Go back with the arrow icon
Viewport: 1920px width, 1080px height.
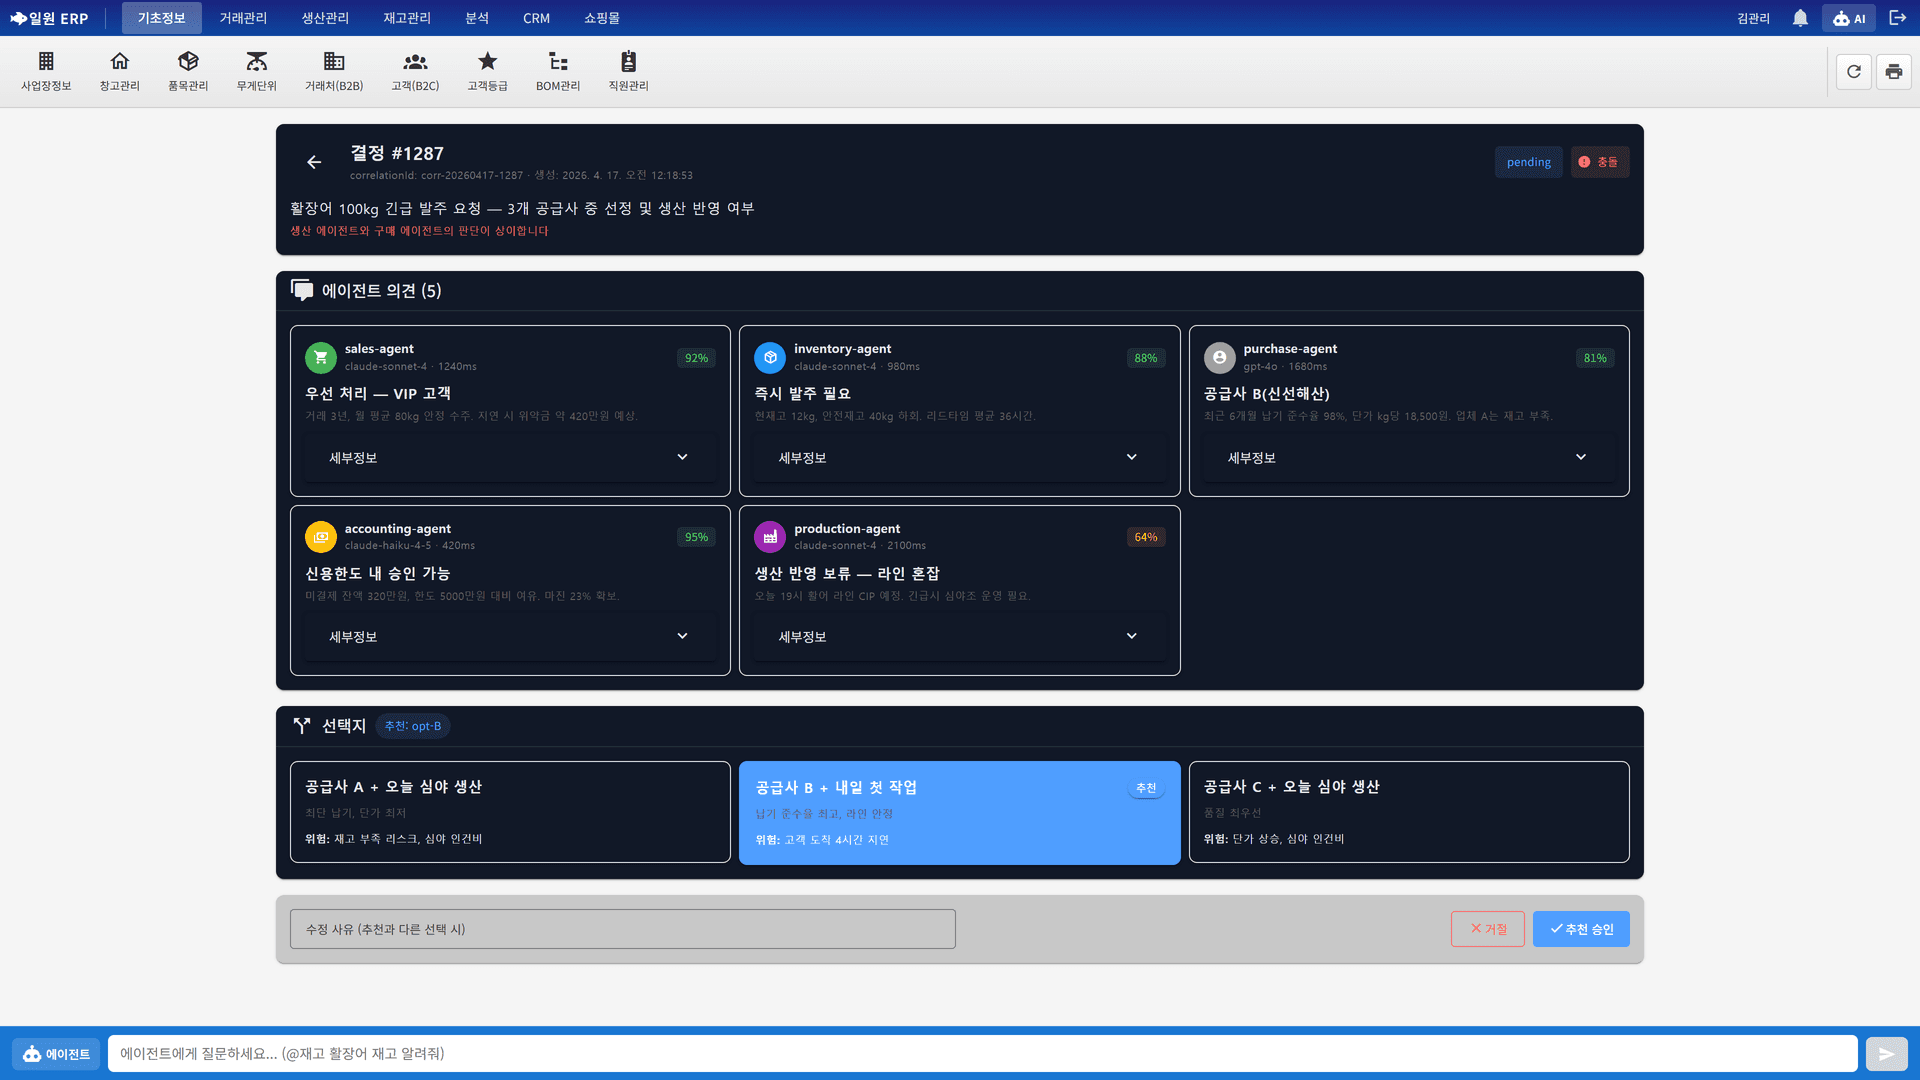[x=314, y=162]
